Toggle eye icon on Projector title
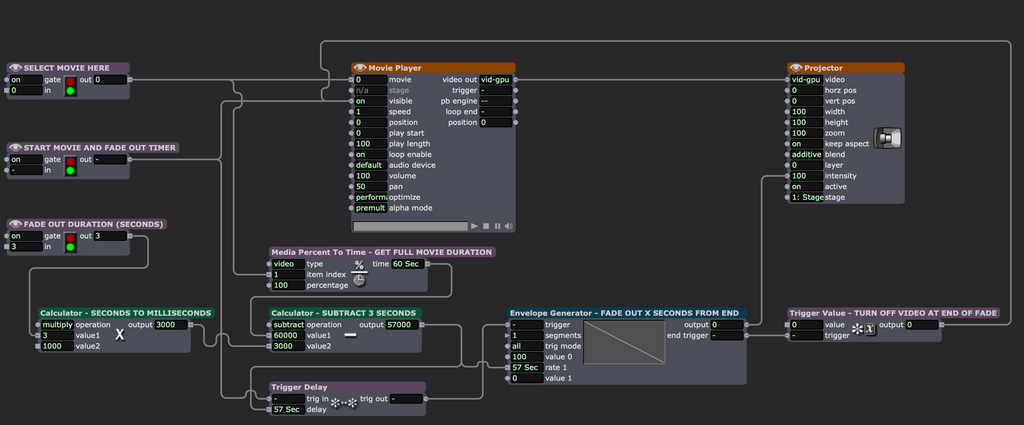 point(796,68)
